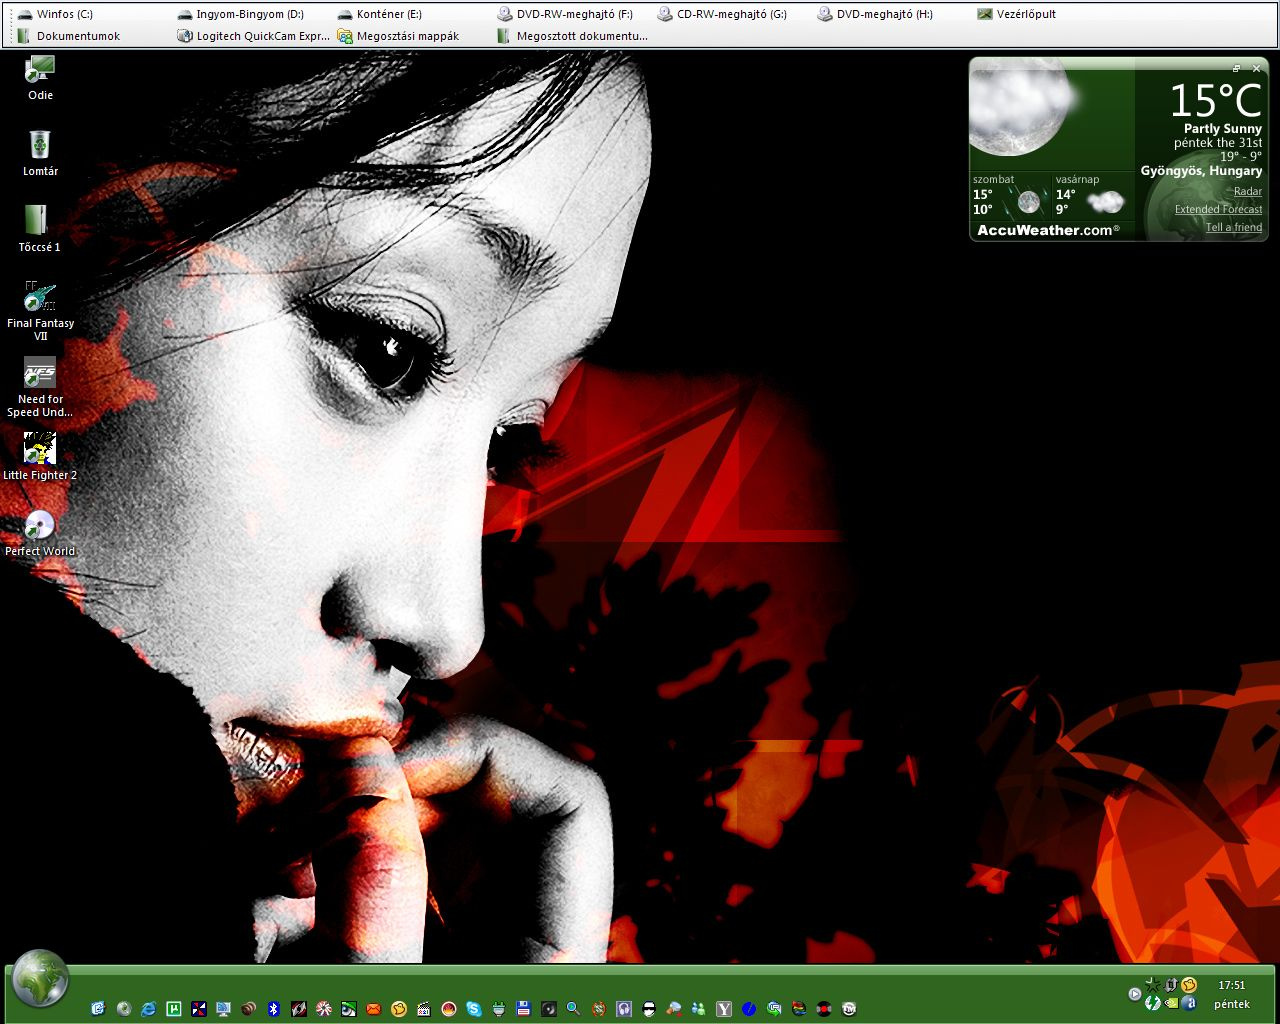
Task: Open Dokumentumok folder in toolbar
Action: [x=68, y=36]
